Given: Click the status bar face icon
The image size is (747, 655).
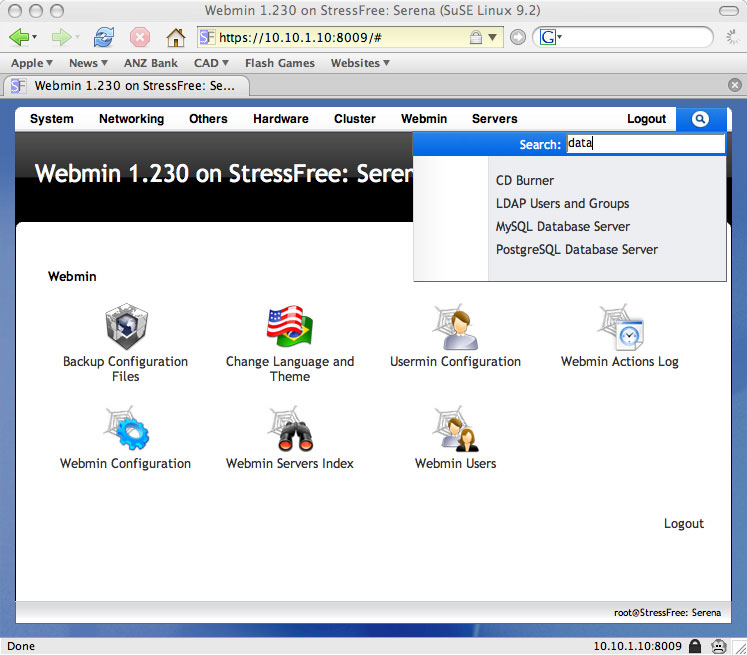Looking at the screenshot, I should 718,646.
